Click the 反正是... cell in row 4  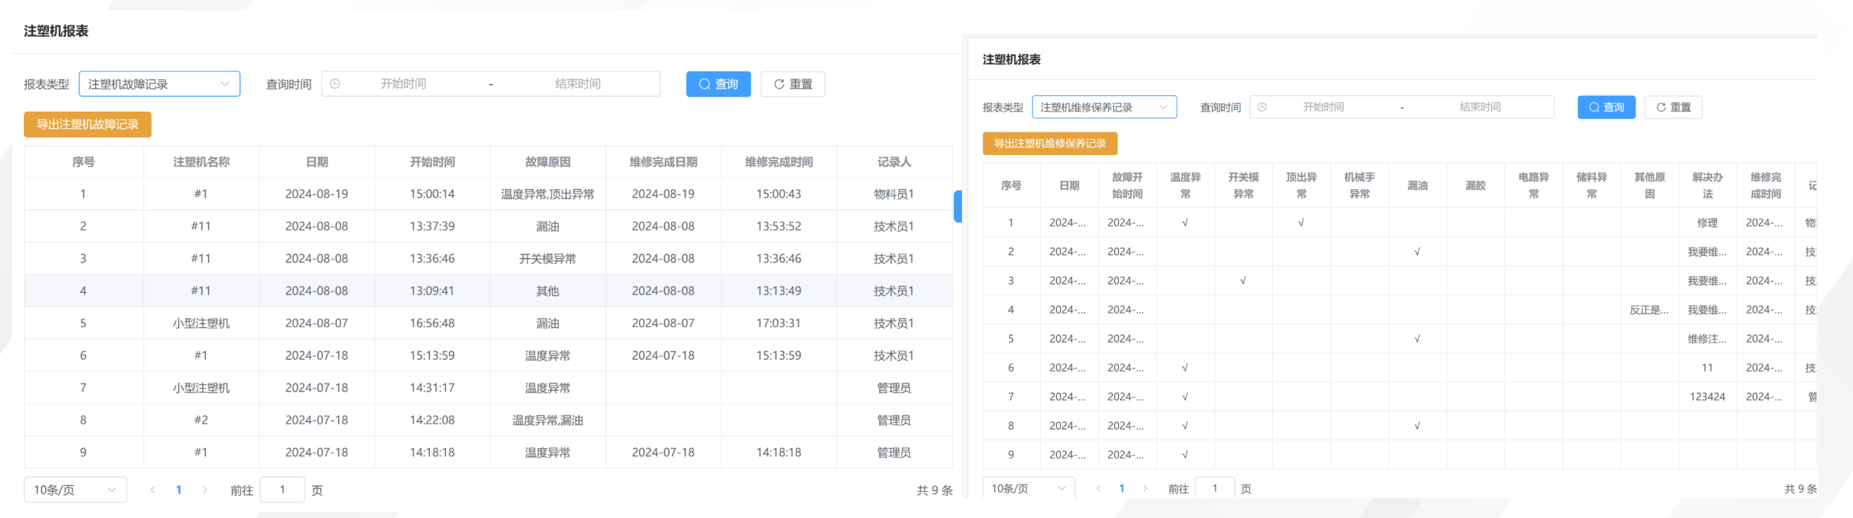pos(1649,310)
